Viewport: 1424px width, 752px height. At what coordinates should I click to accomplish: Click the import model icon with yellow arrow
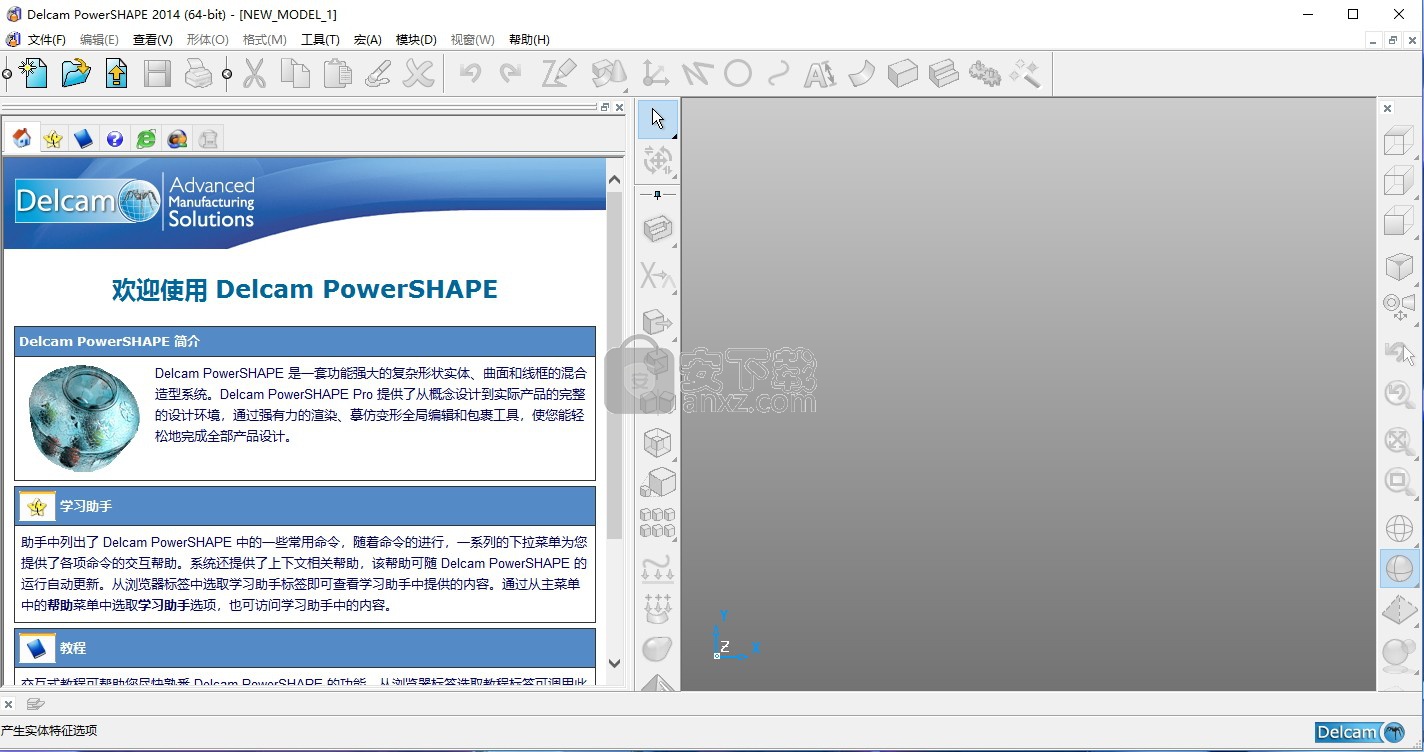point(117,73)
